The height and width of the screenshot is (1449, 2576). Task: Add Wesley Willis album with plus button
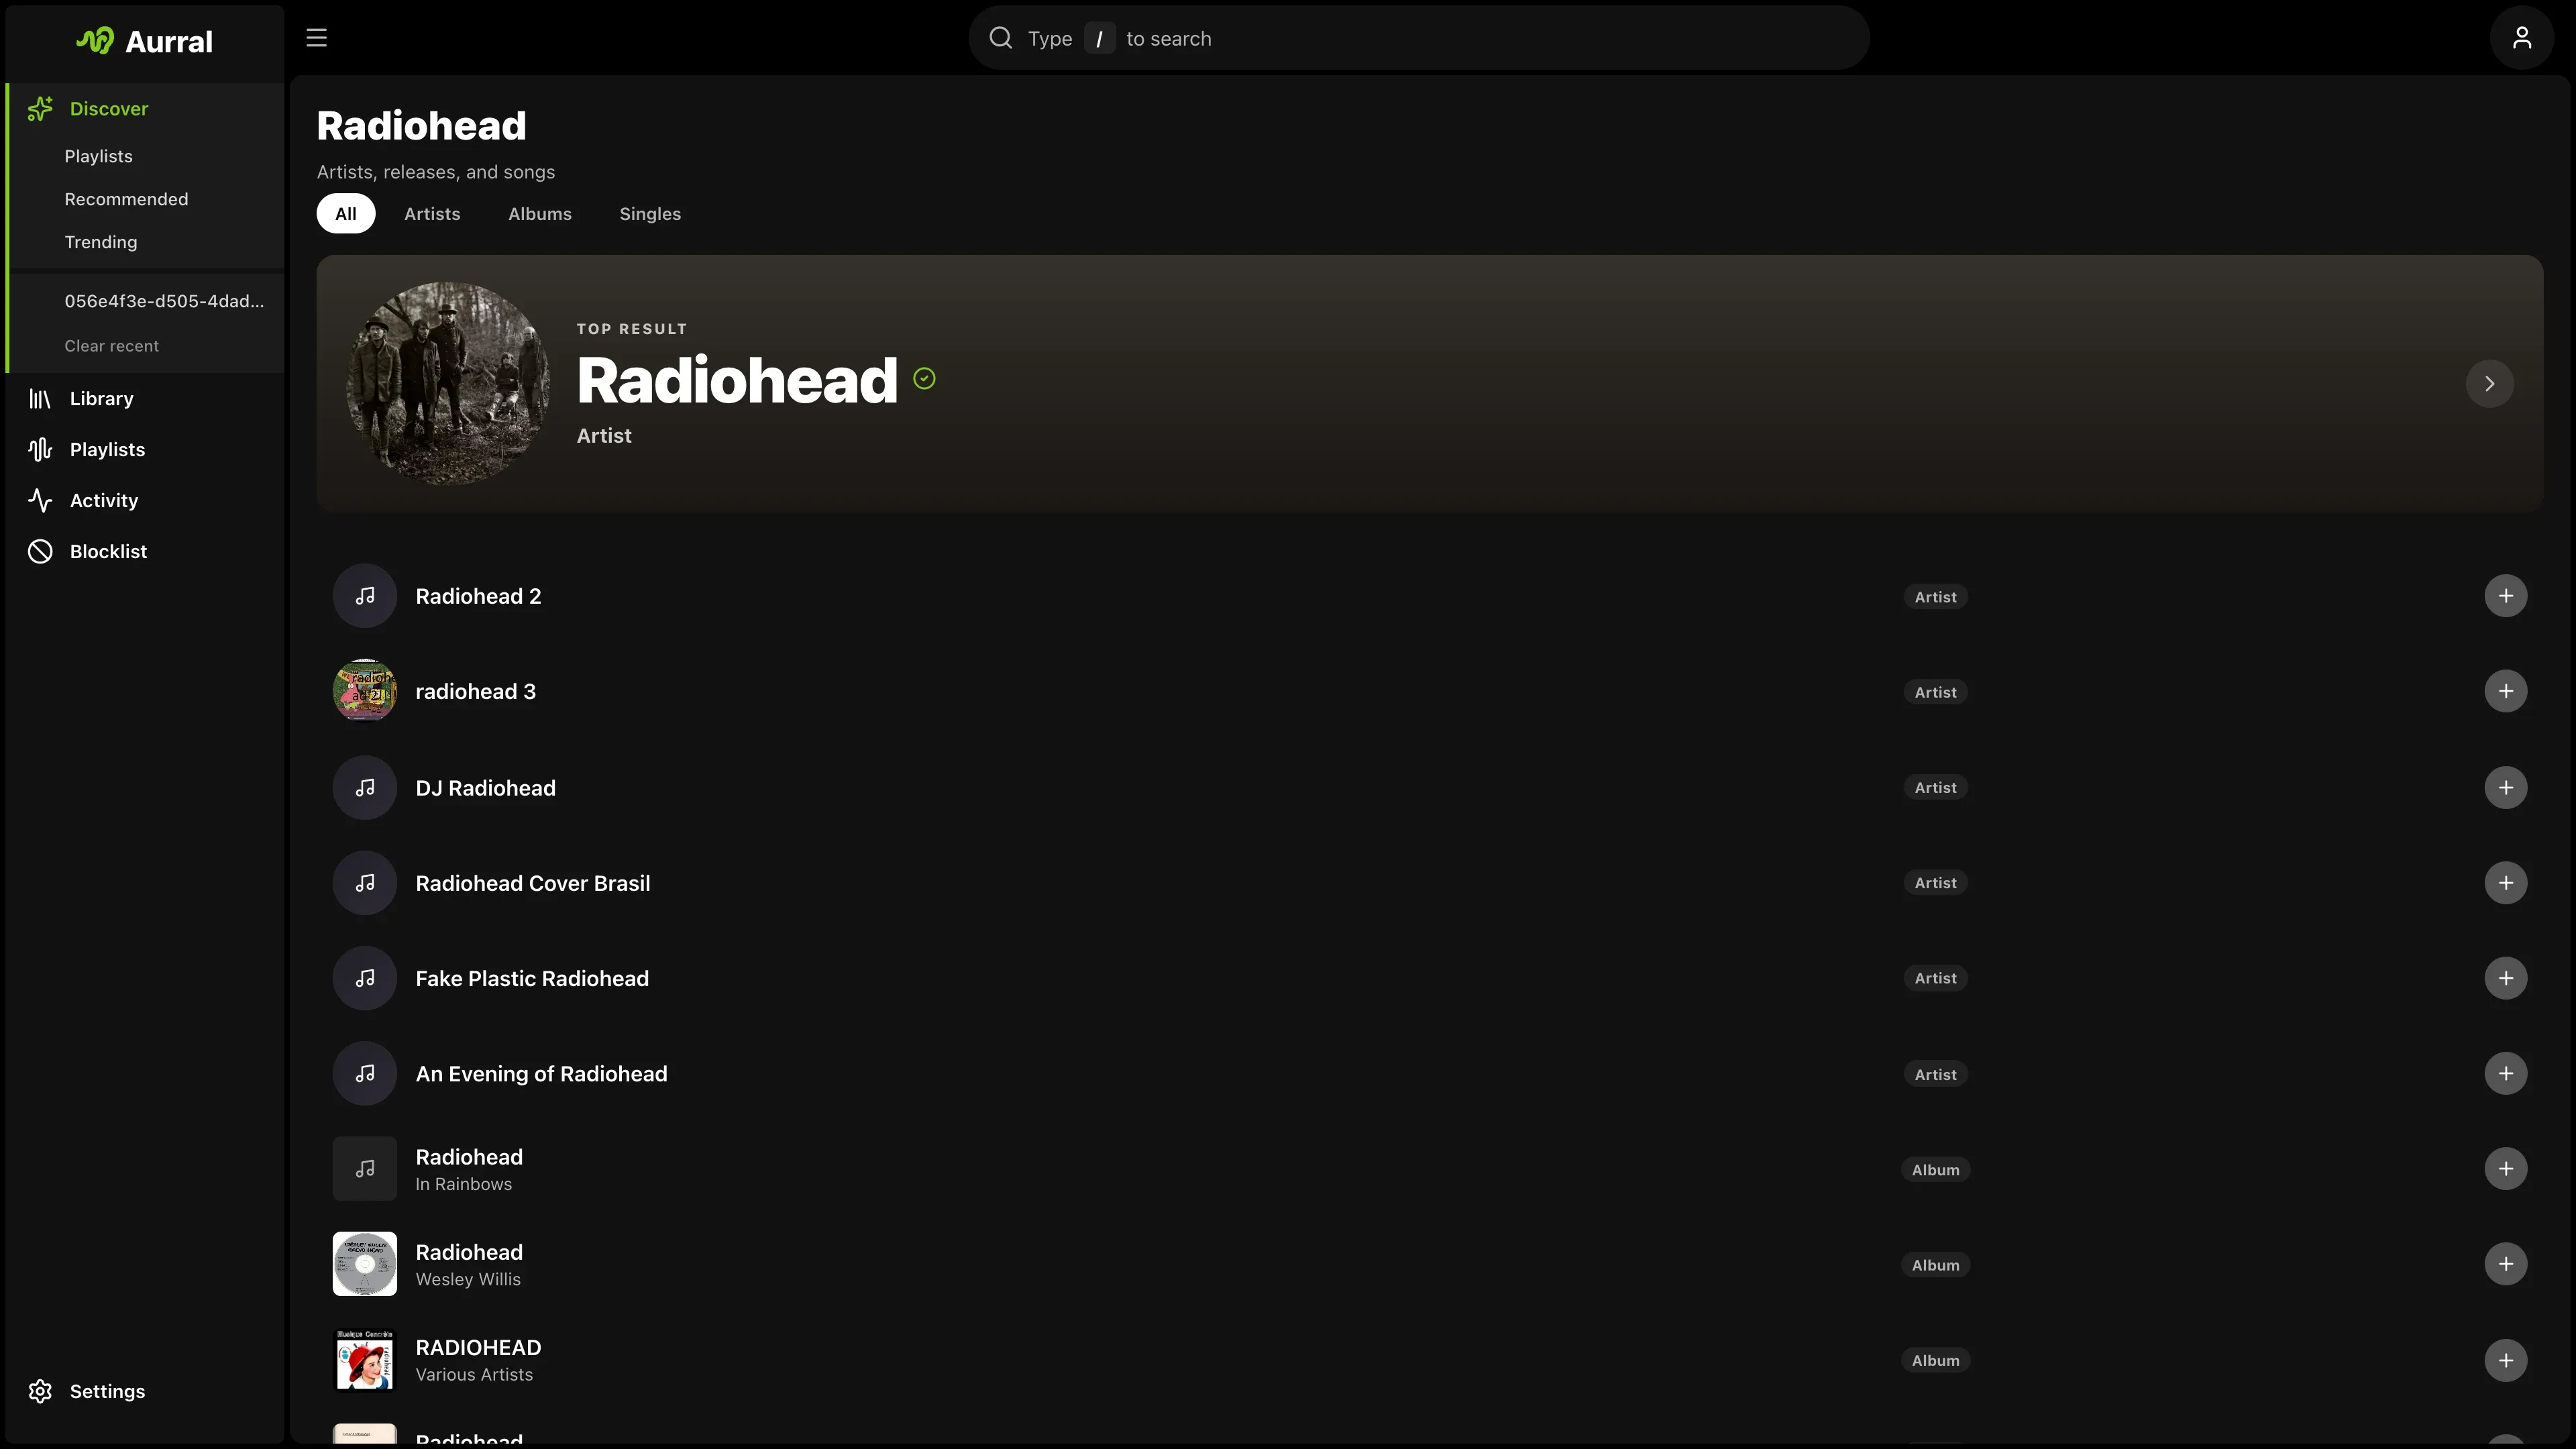2505,1265
